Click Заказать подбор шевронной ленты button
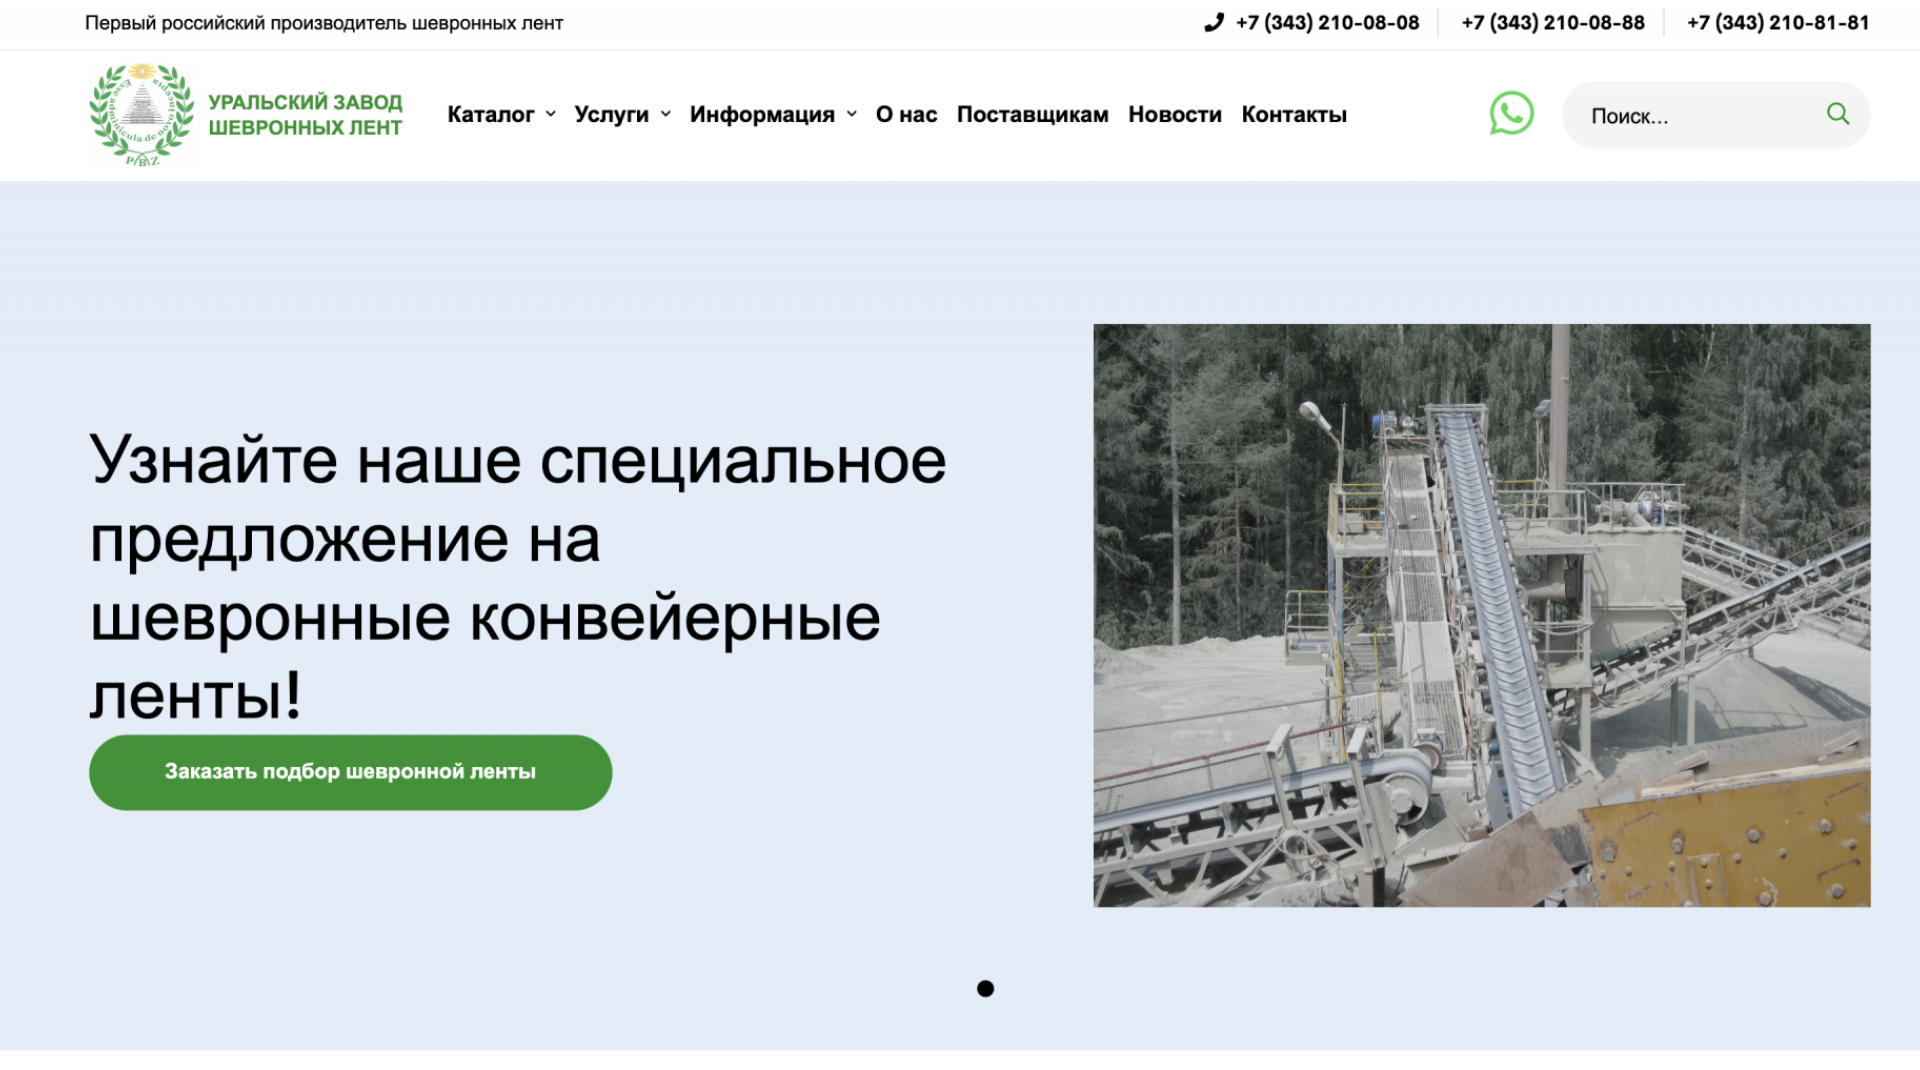 [350, 771]
